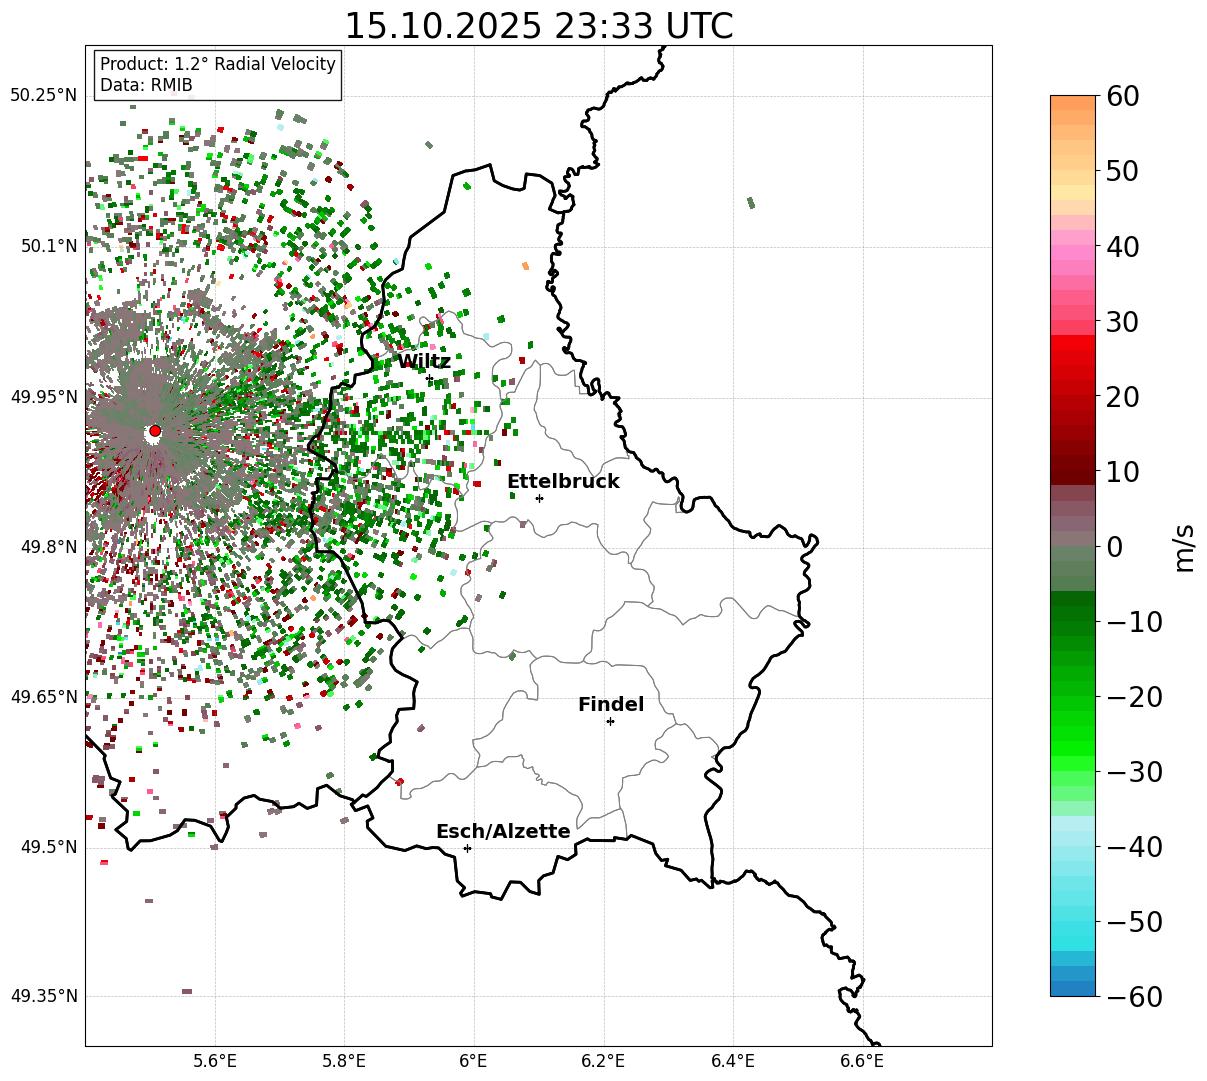The height and width of the screenshot is (1081, 1207).
Task: Click the 0 value on the colorbar
Action: click(x=1114, y=547)
